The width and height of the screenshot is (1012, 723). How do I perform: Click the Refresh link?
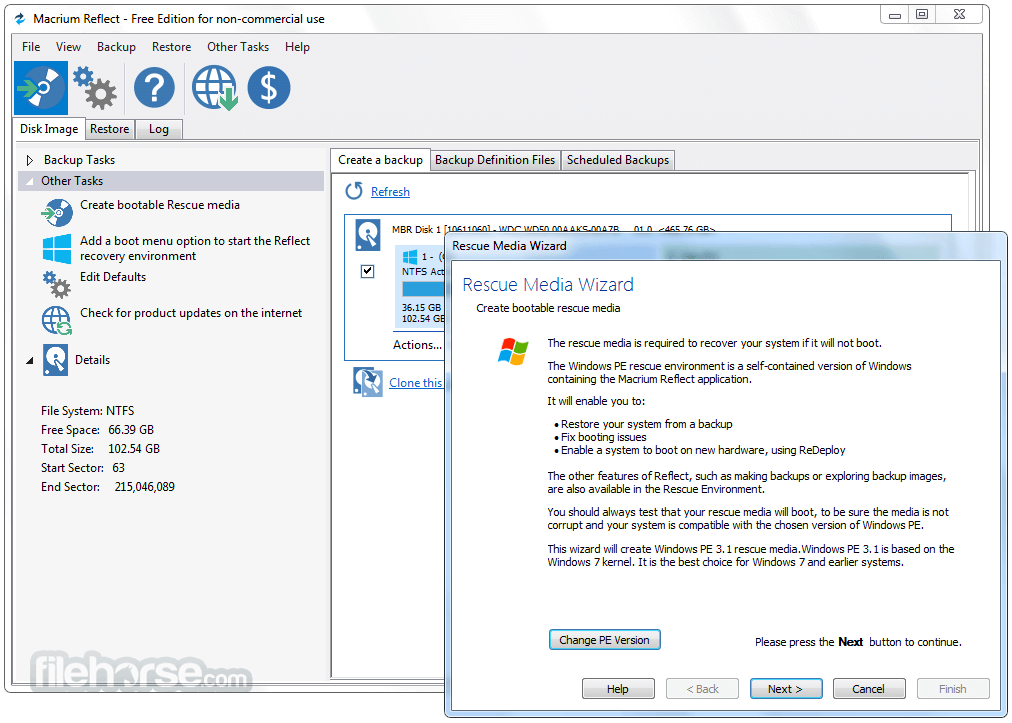pos(390,192)
